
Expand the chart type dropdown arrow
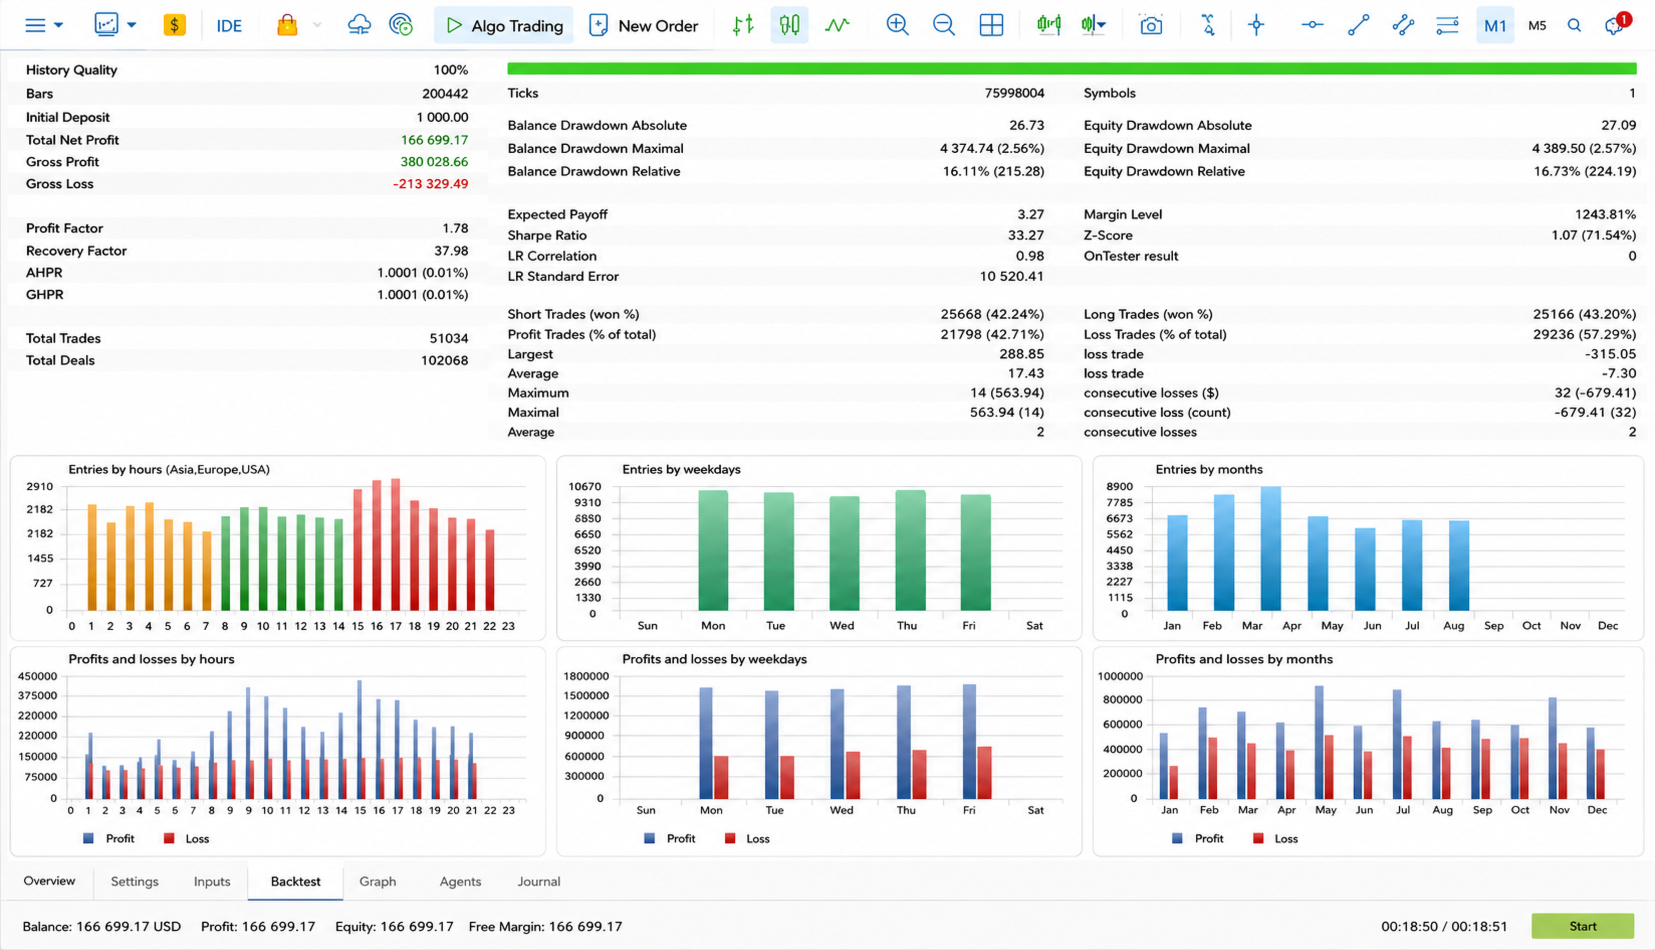click(131, 25)
